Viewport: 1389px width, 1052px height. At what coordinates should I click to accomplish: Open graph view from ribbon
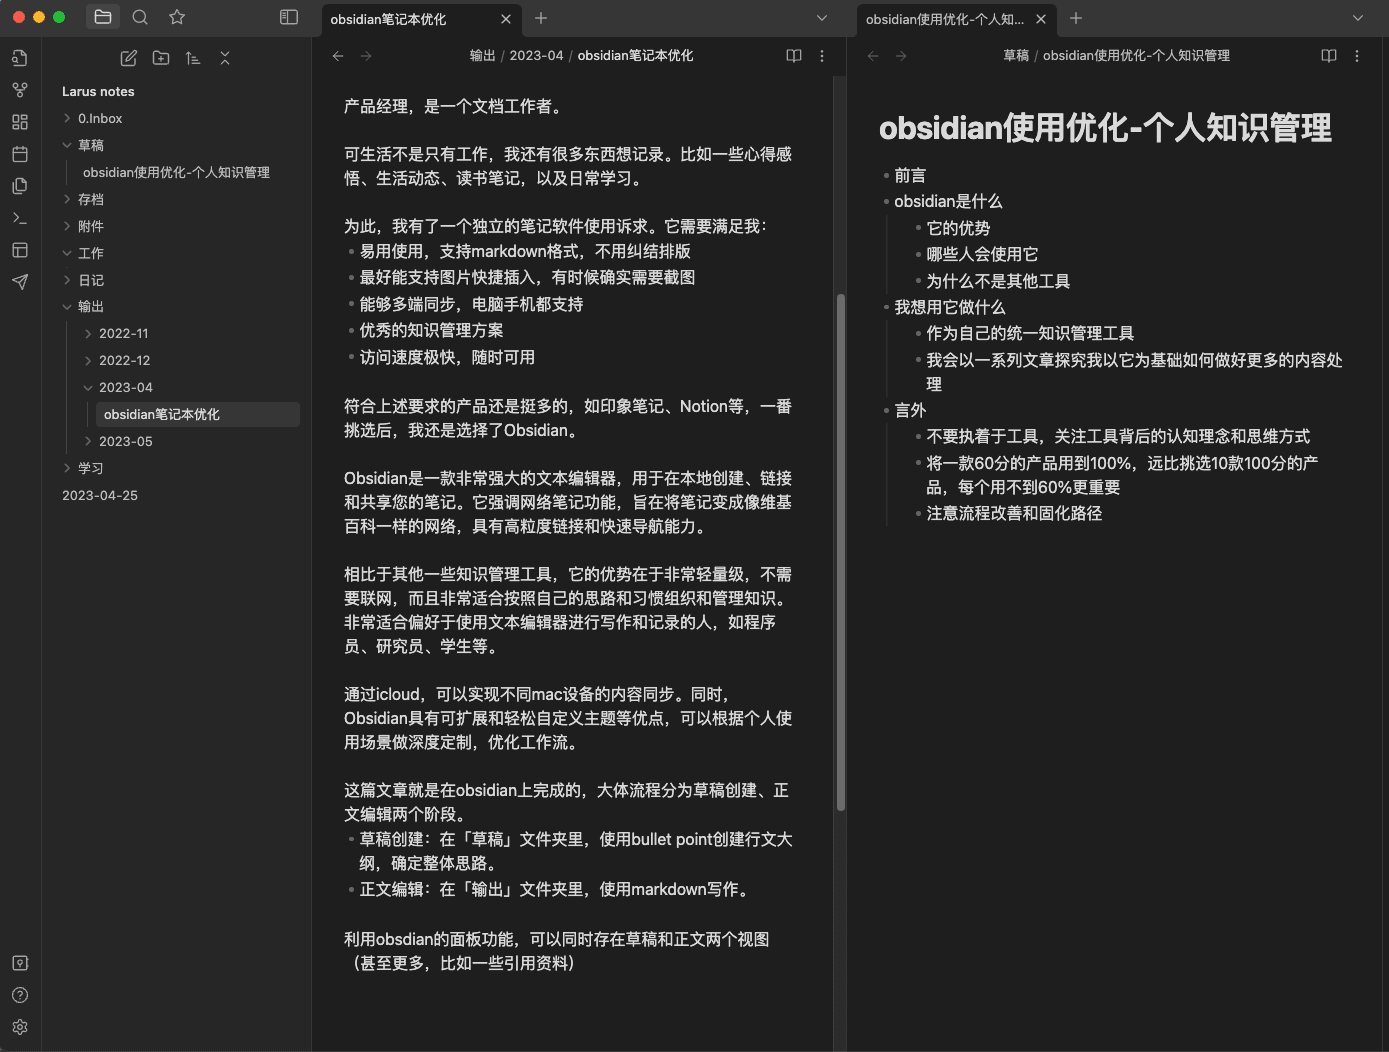click(x=20, y=90)
